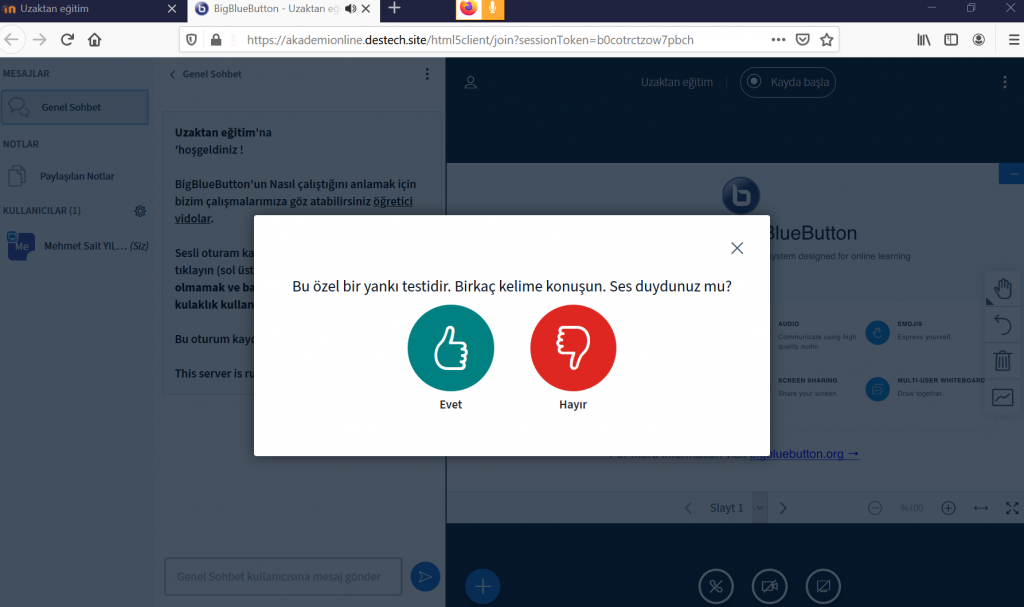Show tracking protection shield info

191,40
